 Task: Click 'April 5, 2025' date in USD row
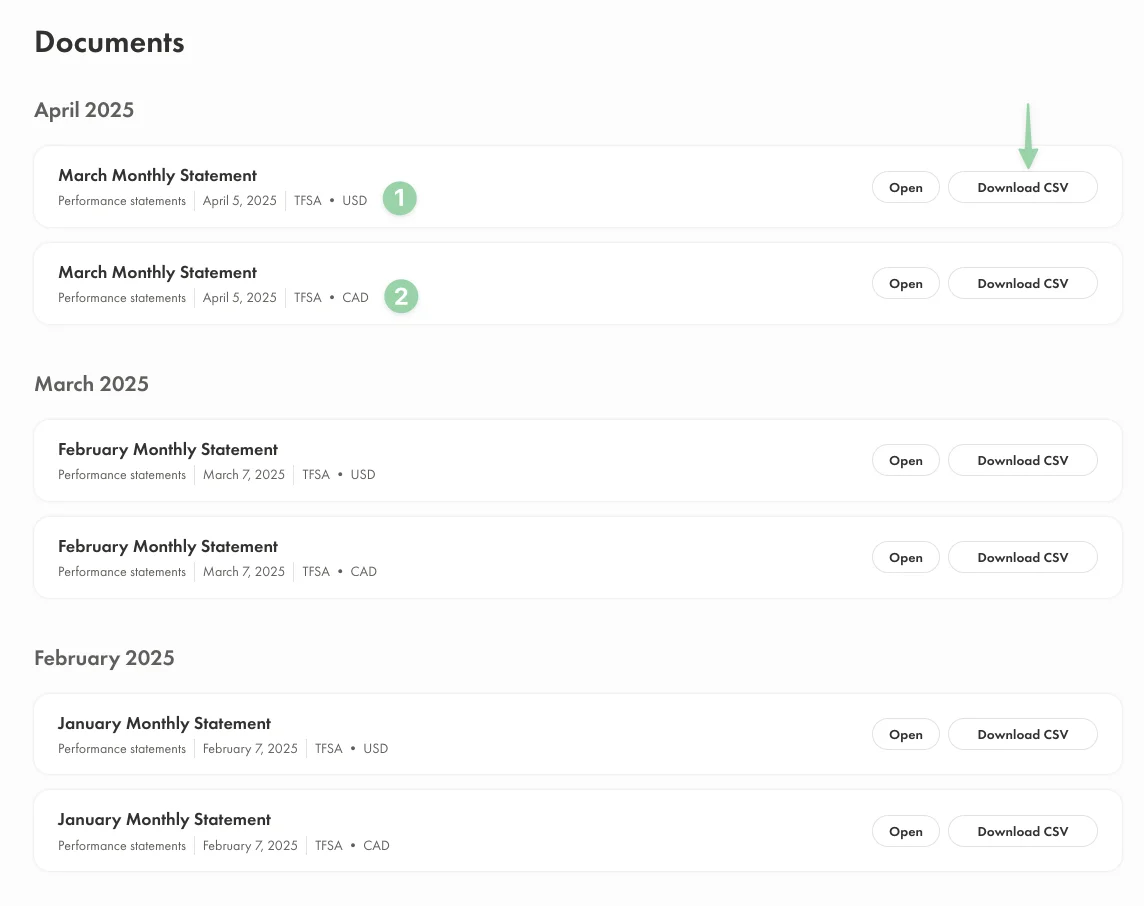click(239, 201)
